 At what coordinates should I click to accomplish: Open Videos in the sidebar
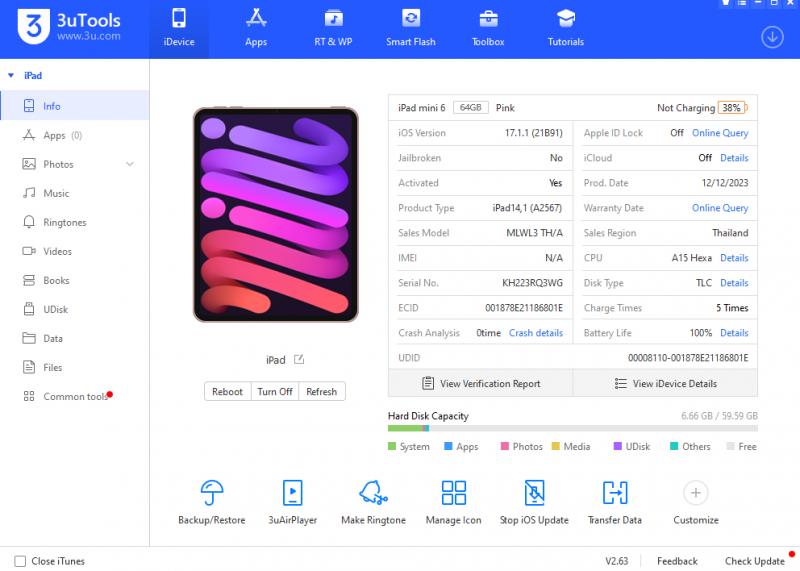(x=75, y=252)
